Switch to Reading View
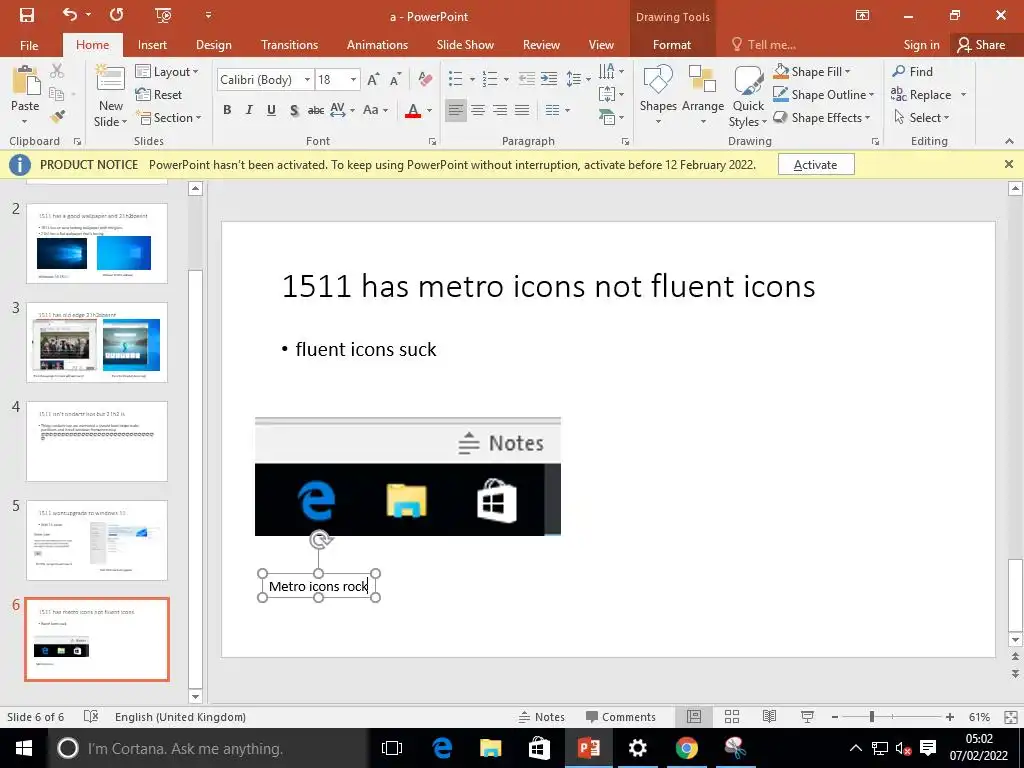 tap(770, 717)
